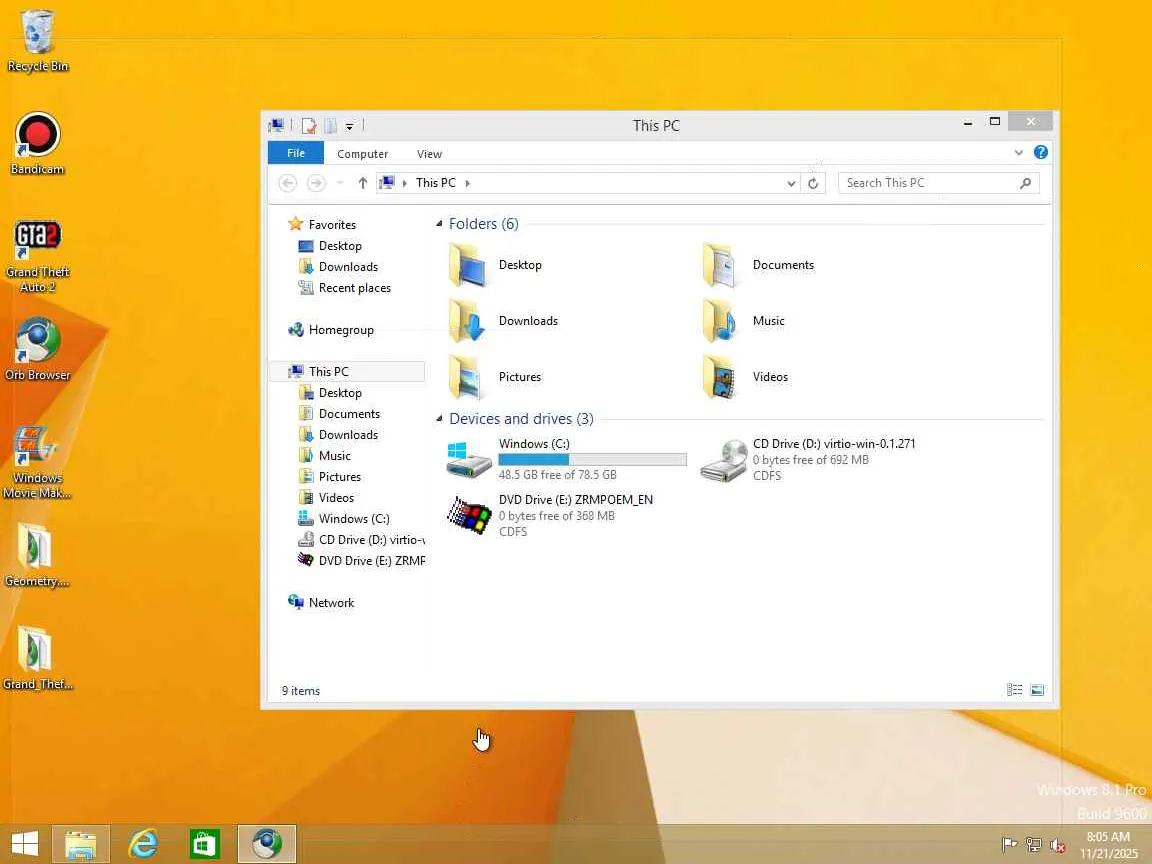This screenshot has height=864, width=1152.
Task: Open the address bar history dropdown
Action: tap(791, 183)
